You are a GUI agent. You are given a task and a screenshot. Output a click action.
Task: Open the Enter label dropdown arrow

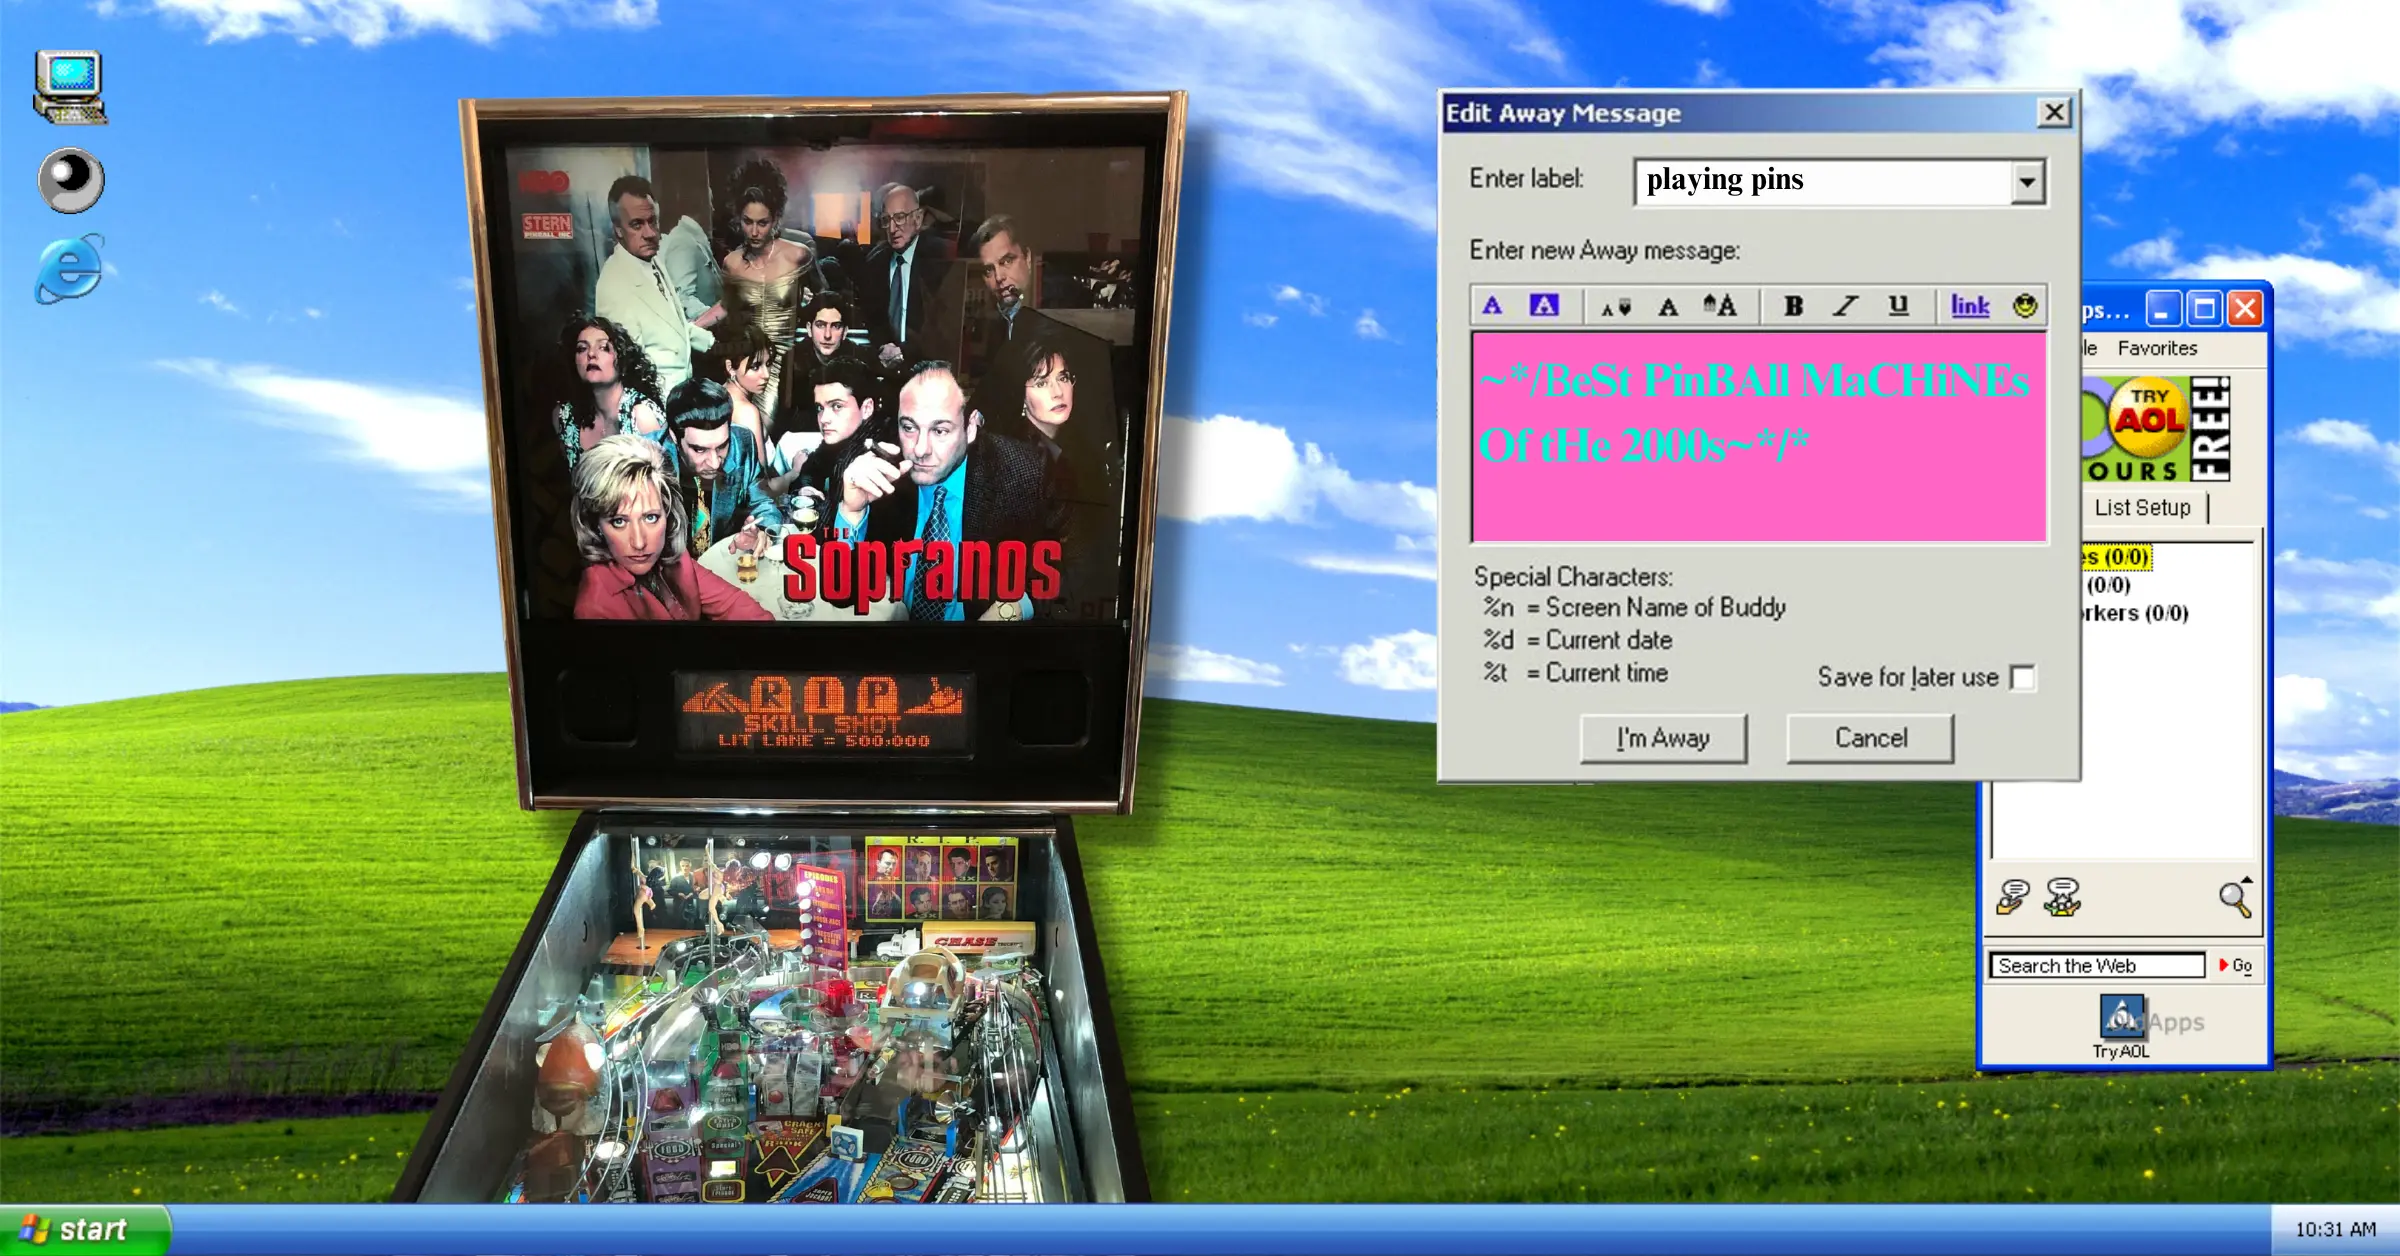(x=2027, y=181)
